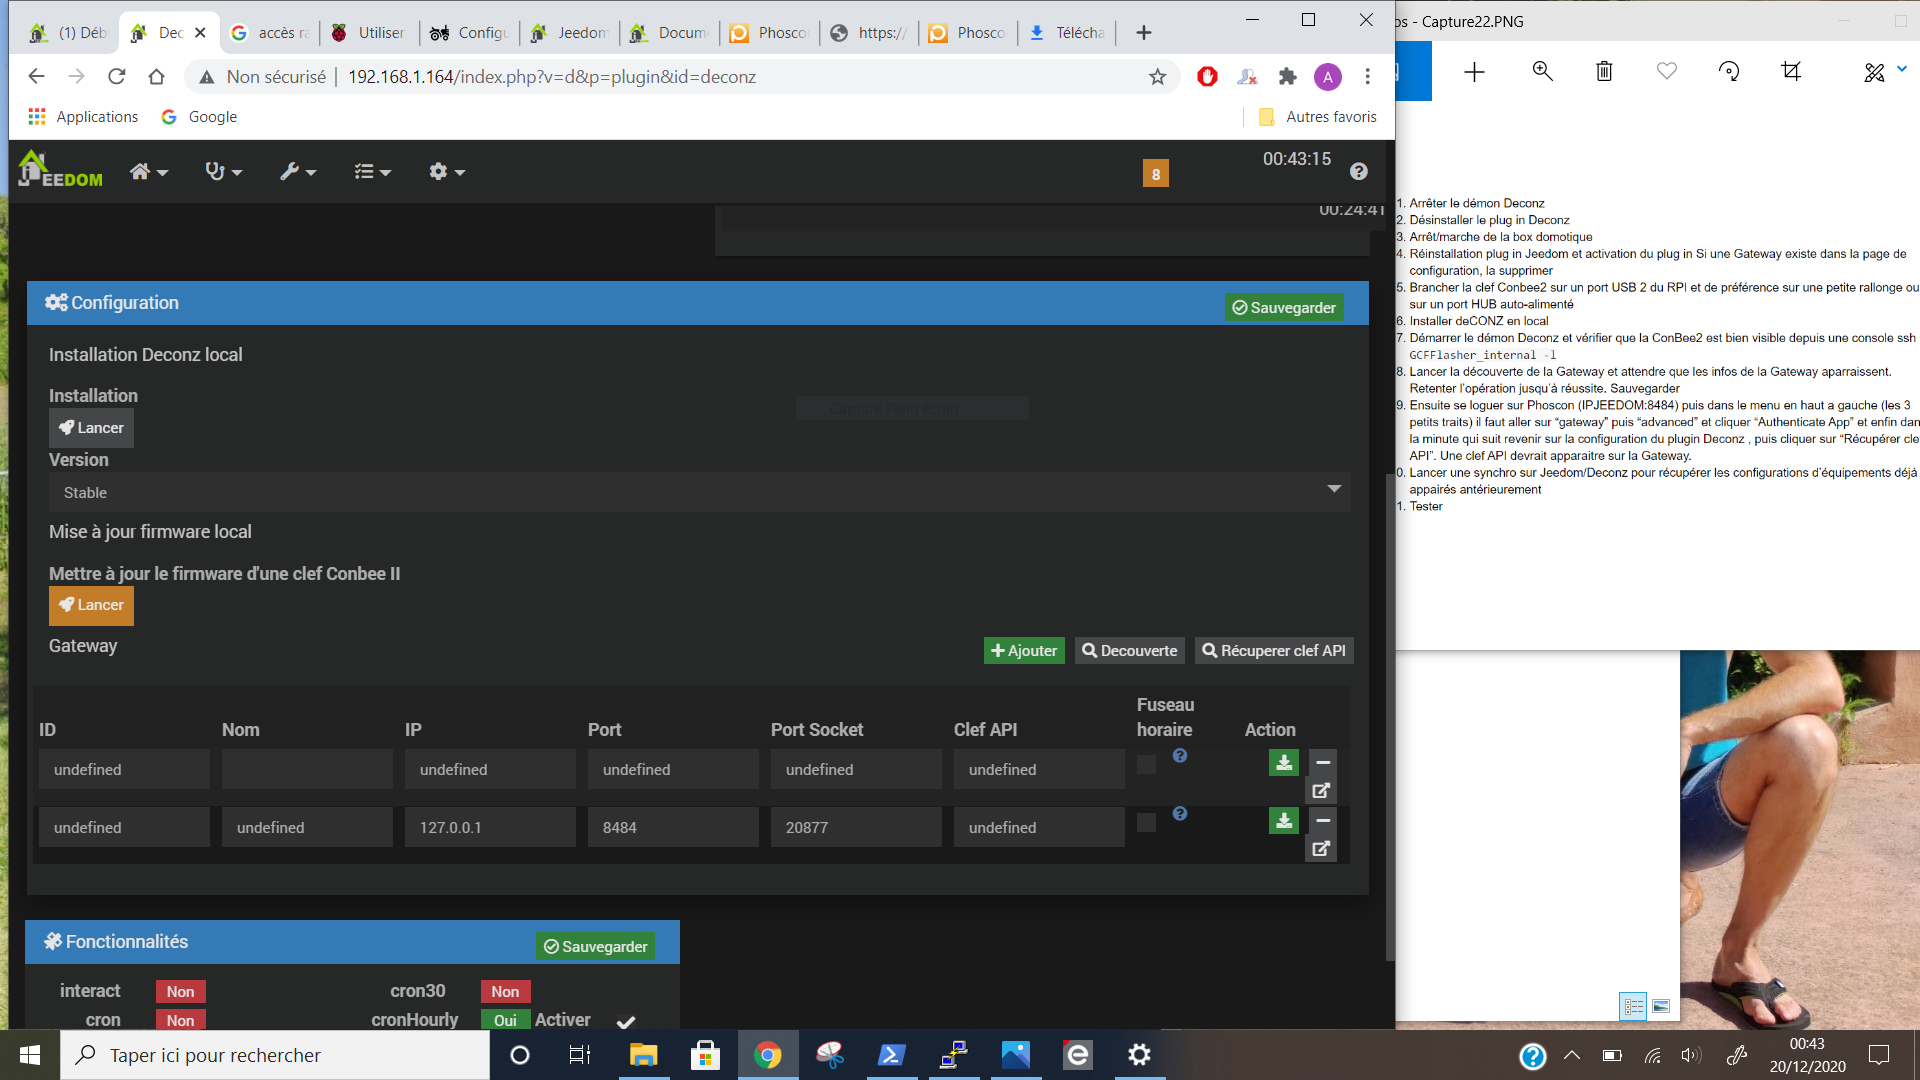This screenshot has width=1920, height=1080.
Task: Toggle the cron Non label
Action: click(180, 1020)
